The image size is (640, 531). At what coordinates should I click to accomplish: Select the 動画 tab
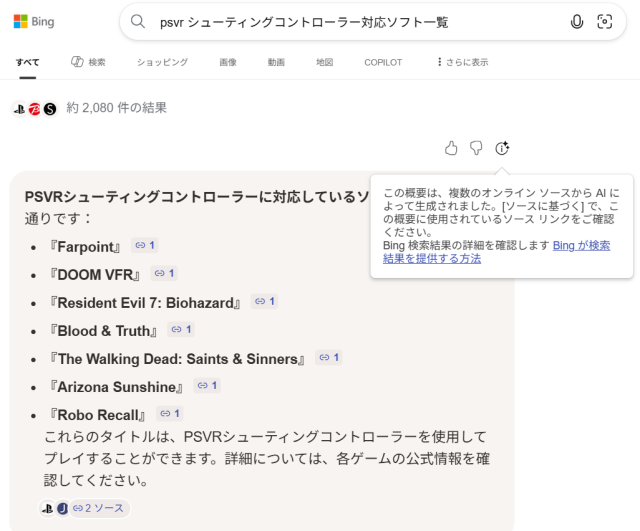coord(276,62)
